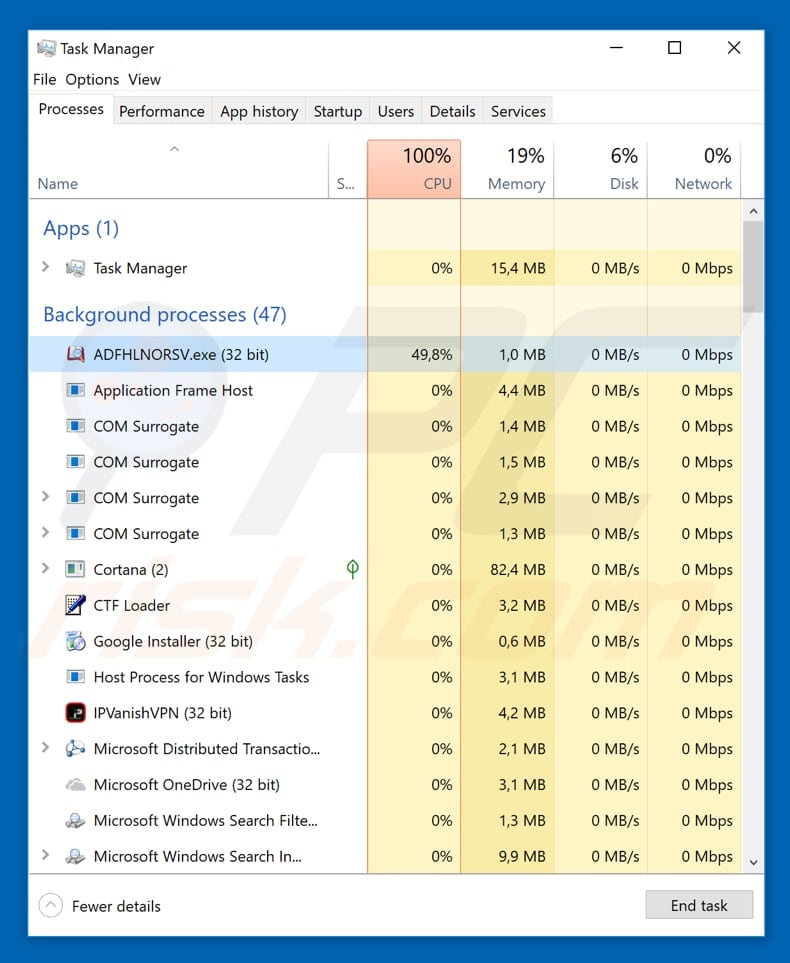Screen dimensions: 790x963
Task: Select COM Surrogate 1,4 MB row
Action: coord(385,426)
